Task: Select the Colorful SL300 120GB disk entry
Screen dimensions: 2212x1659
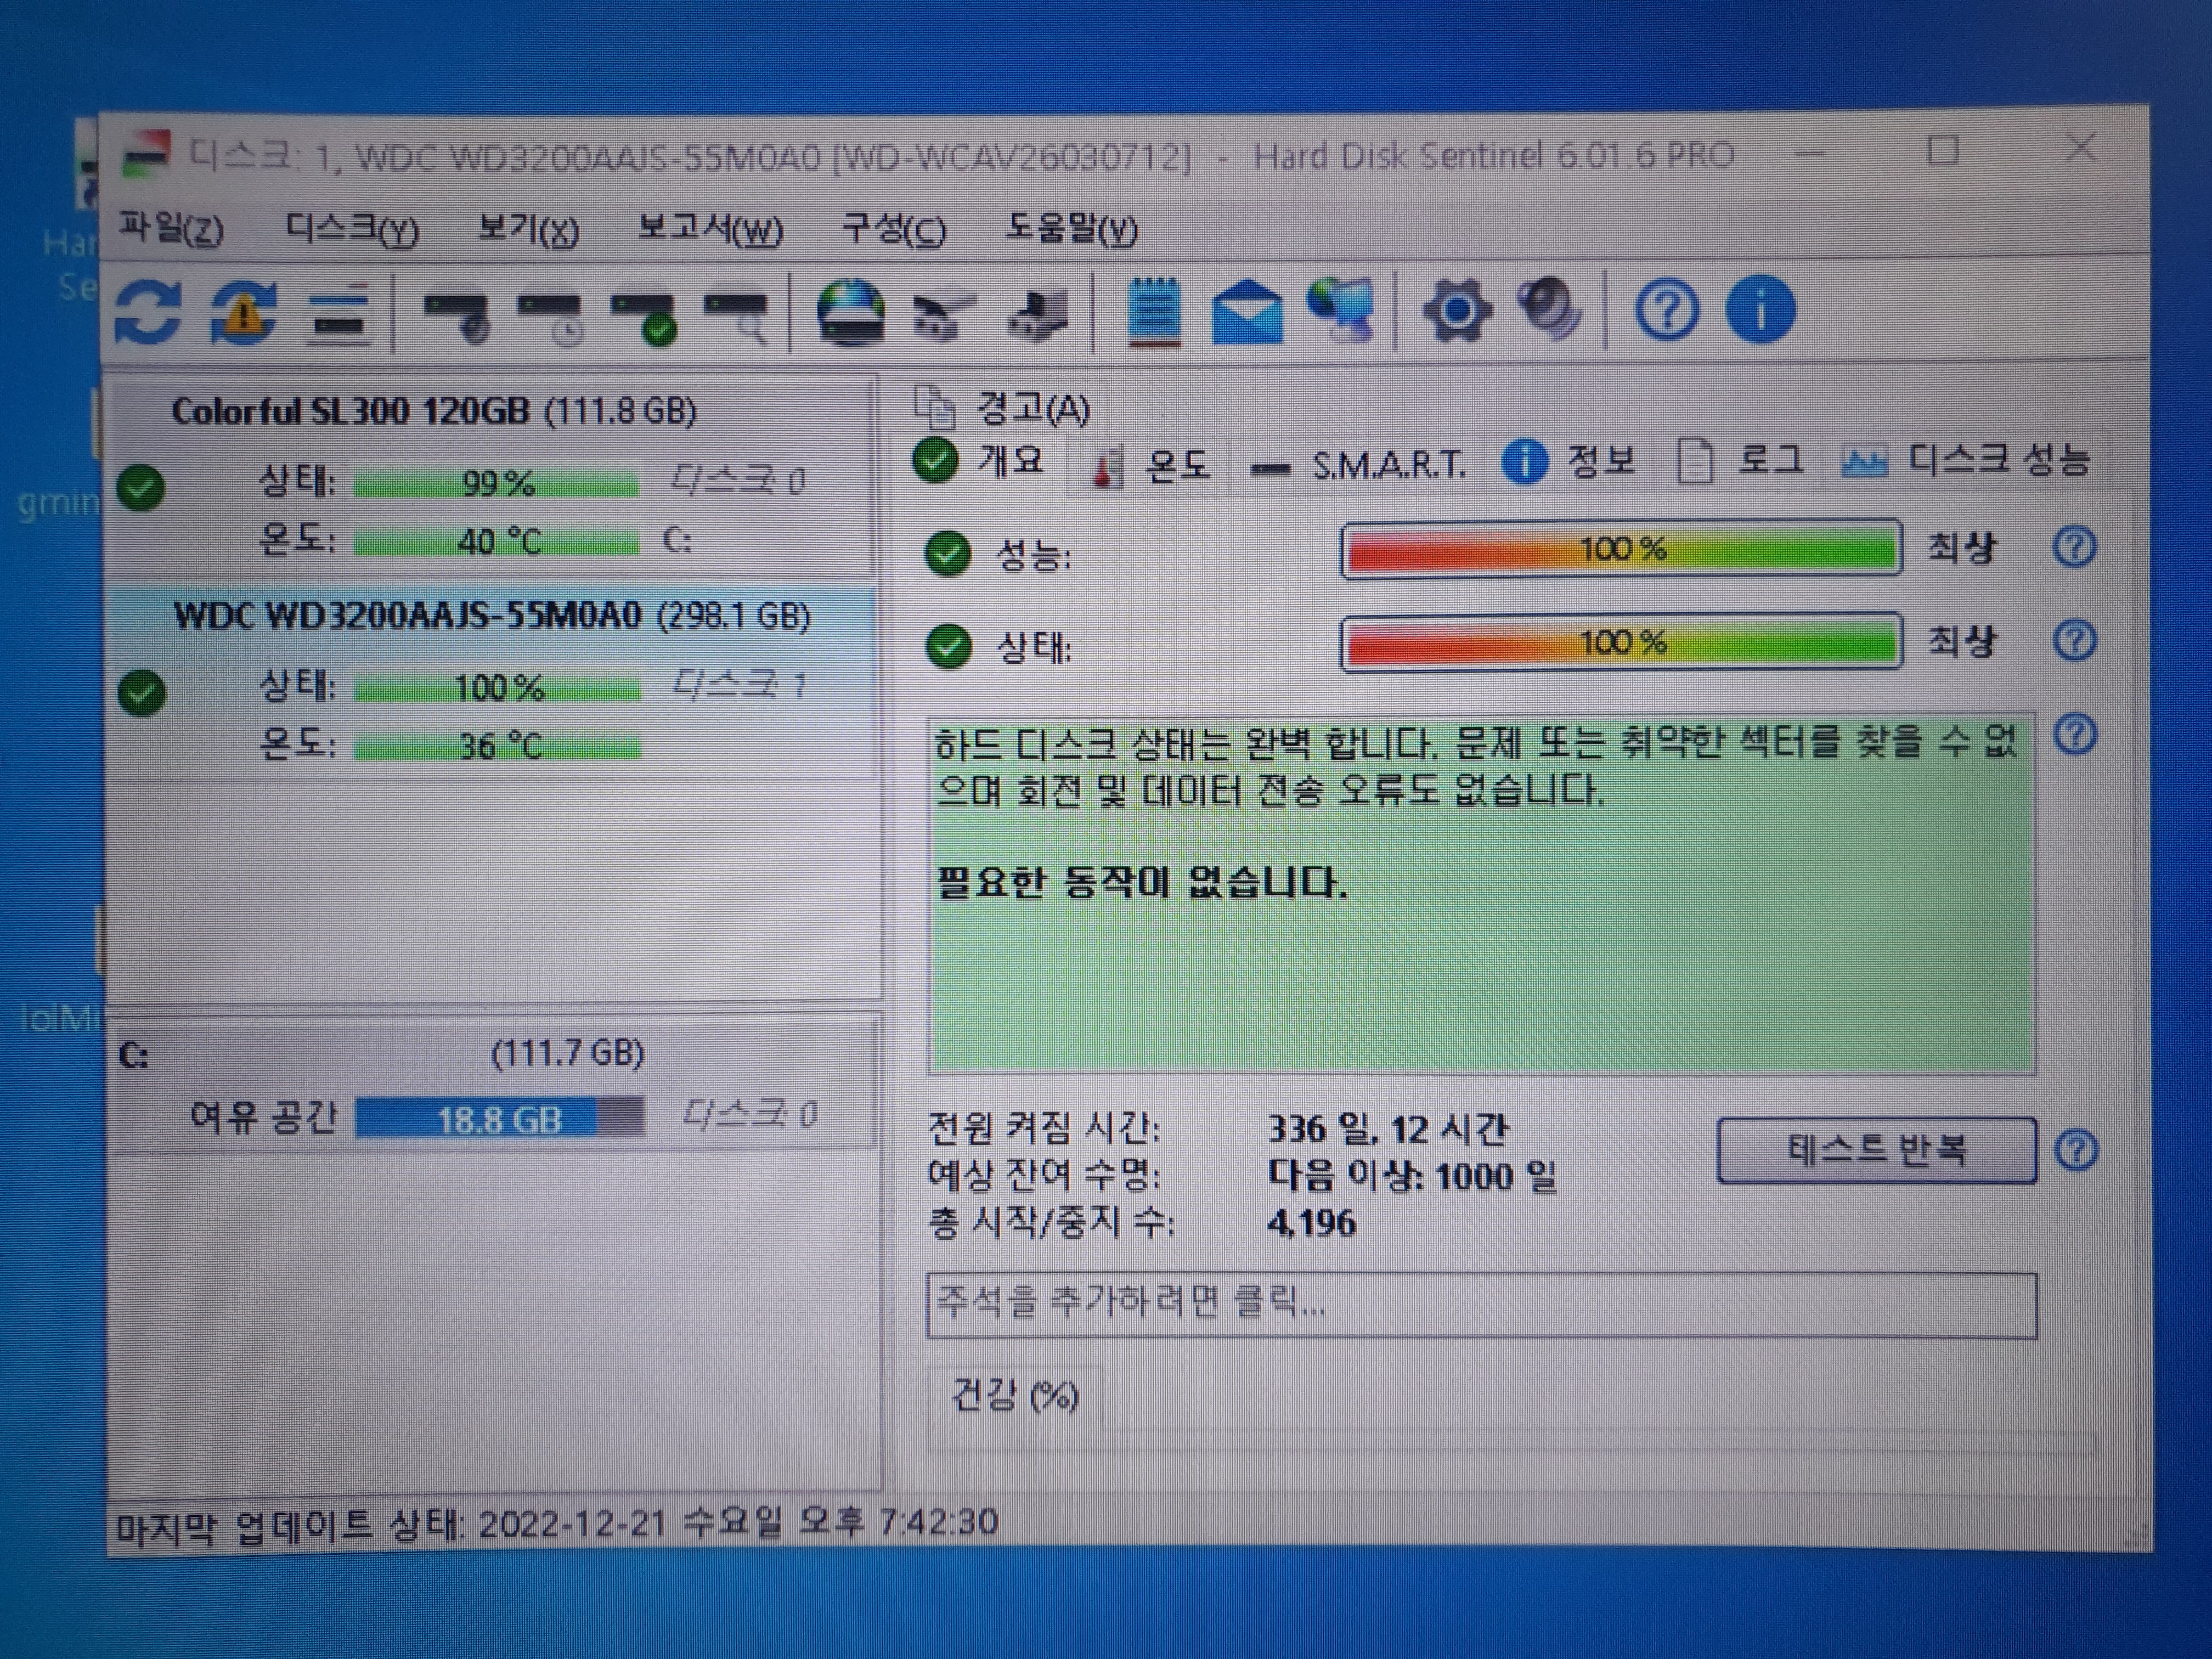Action: point(492,478)
